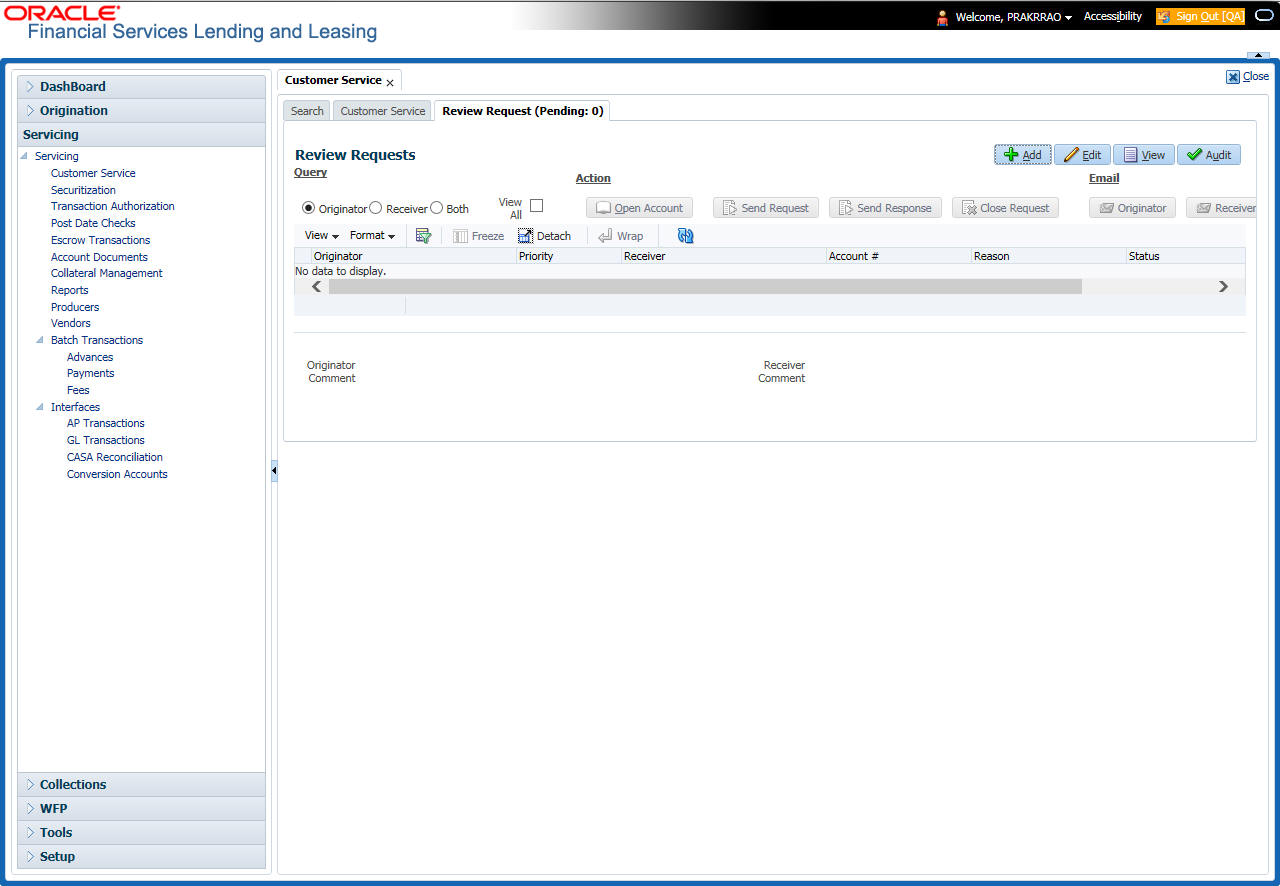Expand the Origination accordion panel

(x=141, y=111)
